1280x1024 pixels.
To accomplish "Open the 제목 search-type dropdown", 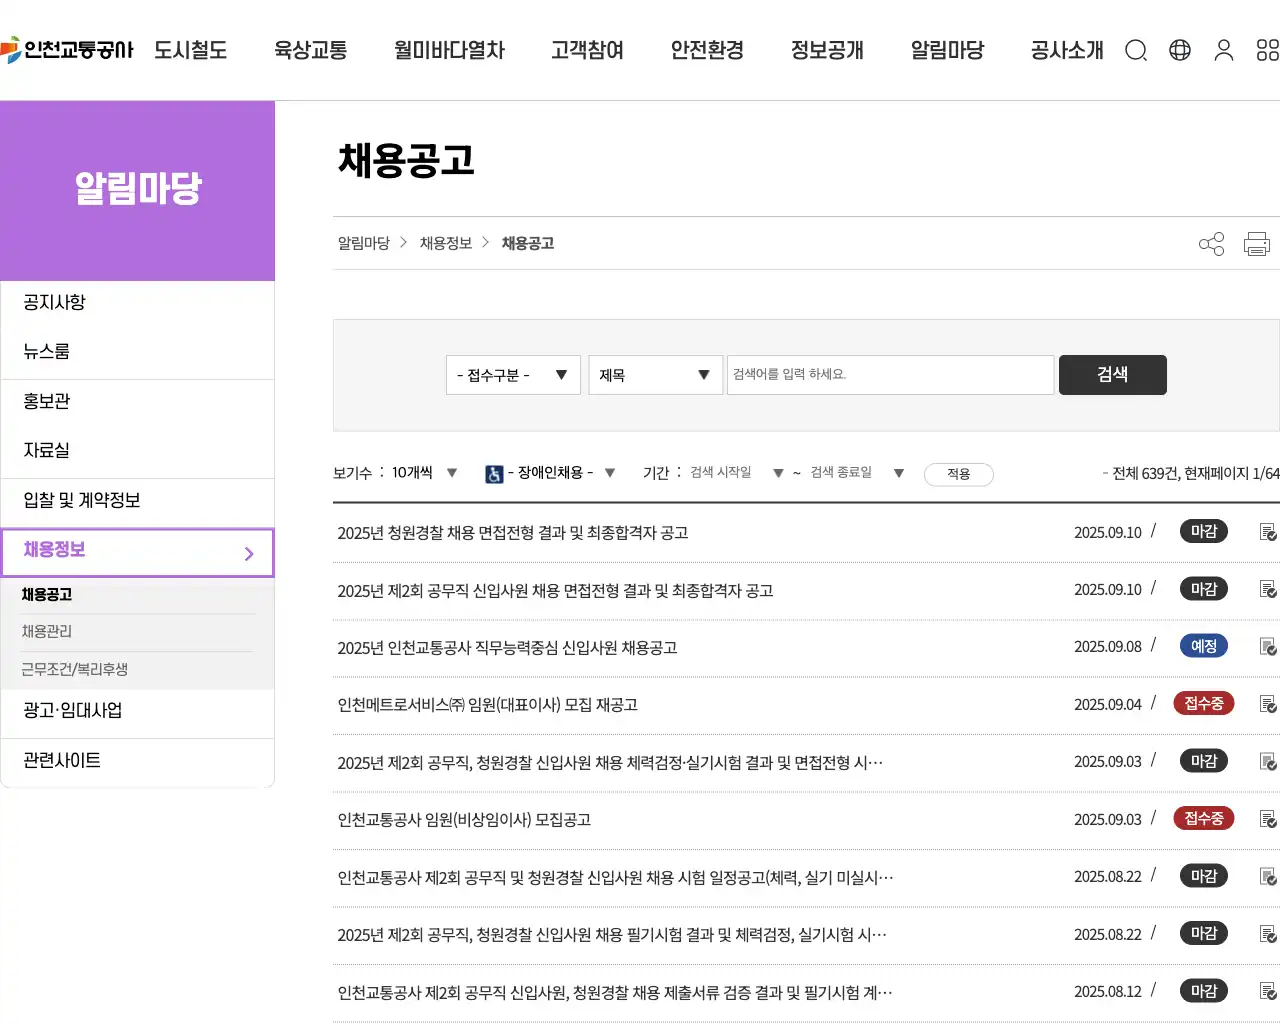I will 655,375.
